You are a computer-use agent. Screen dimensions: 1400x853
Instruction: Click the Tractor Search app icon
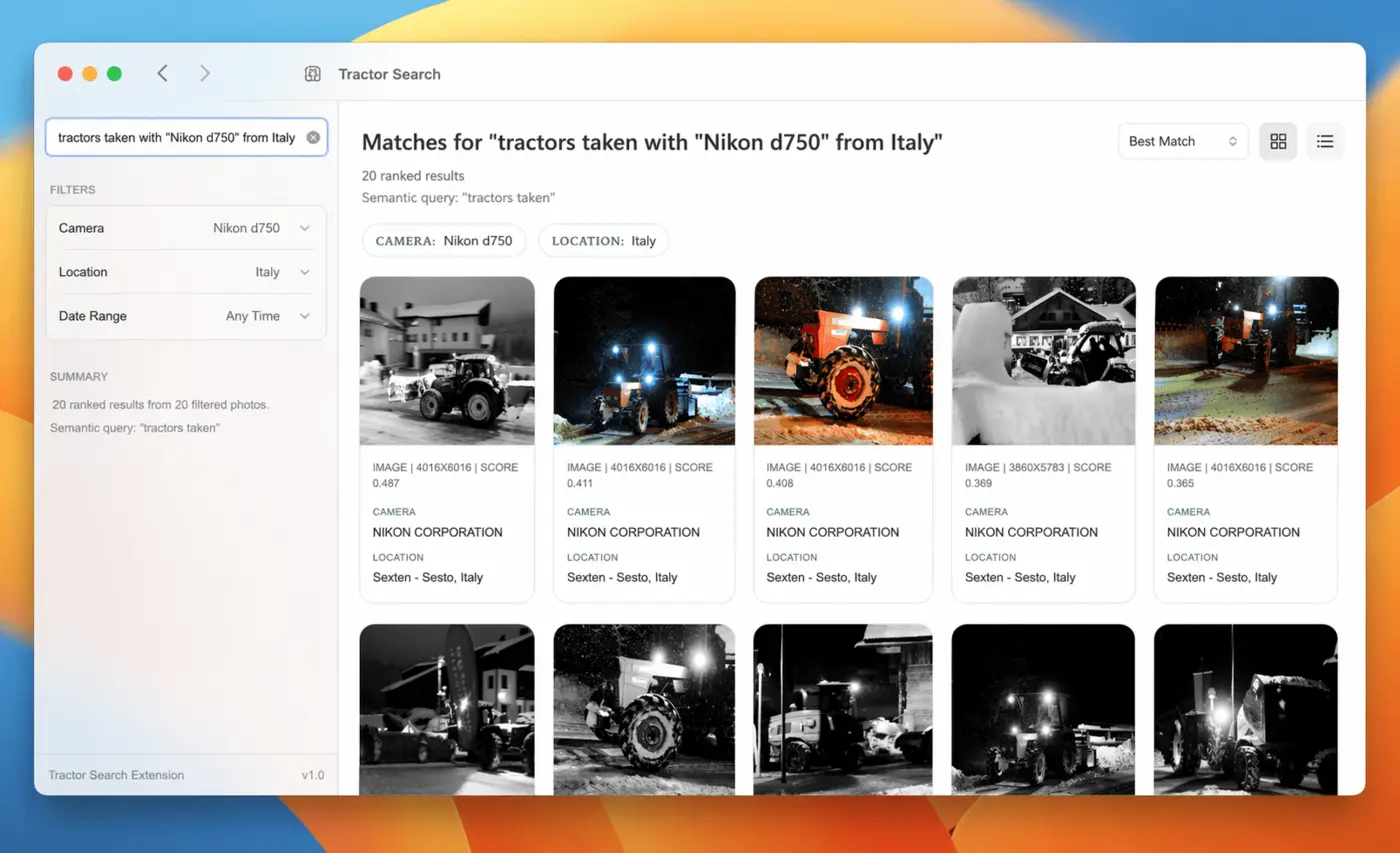(313, 74)
